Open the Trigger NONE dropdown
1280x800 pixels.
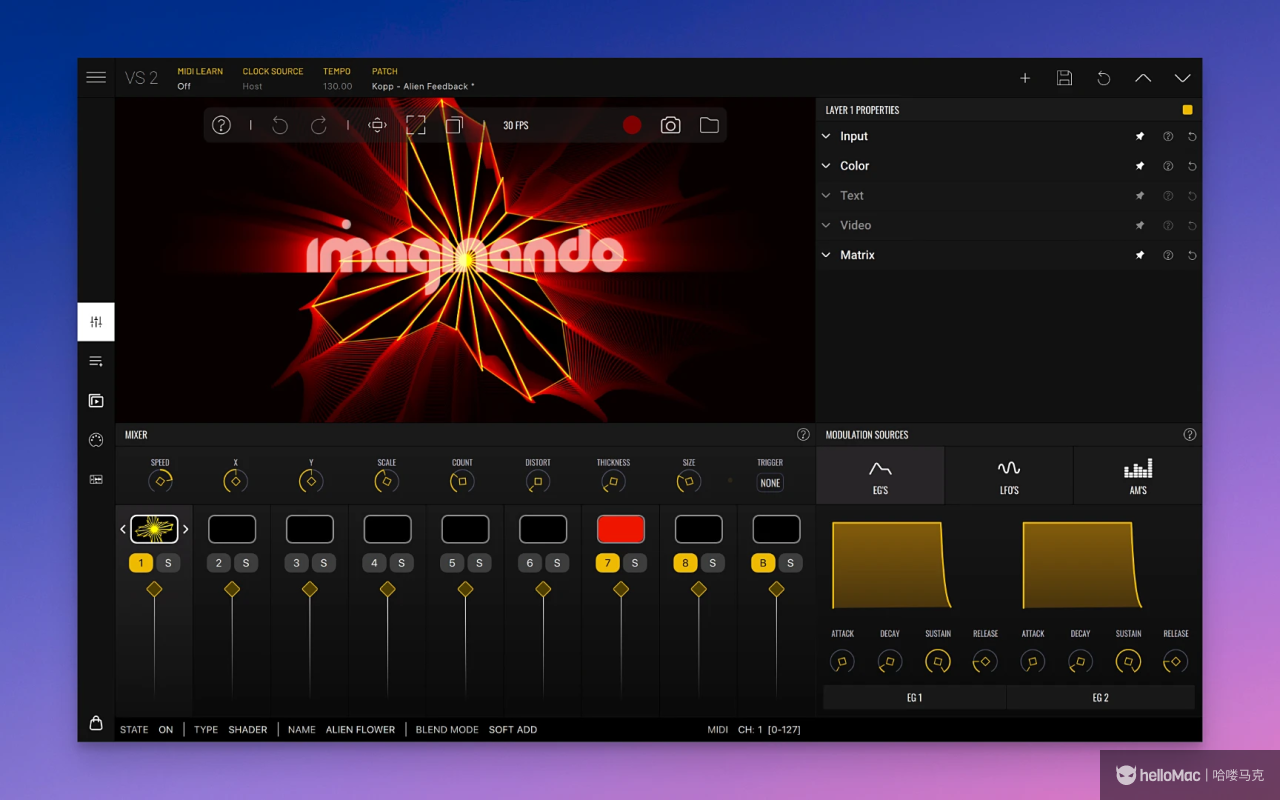click(x=770, y=483)
